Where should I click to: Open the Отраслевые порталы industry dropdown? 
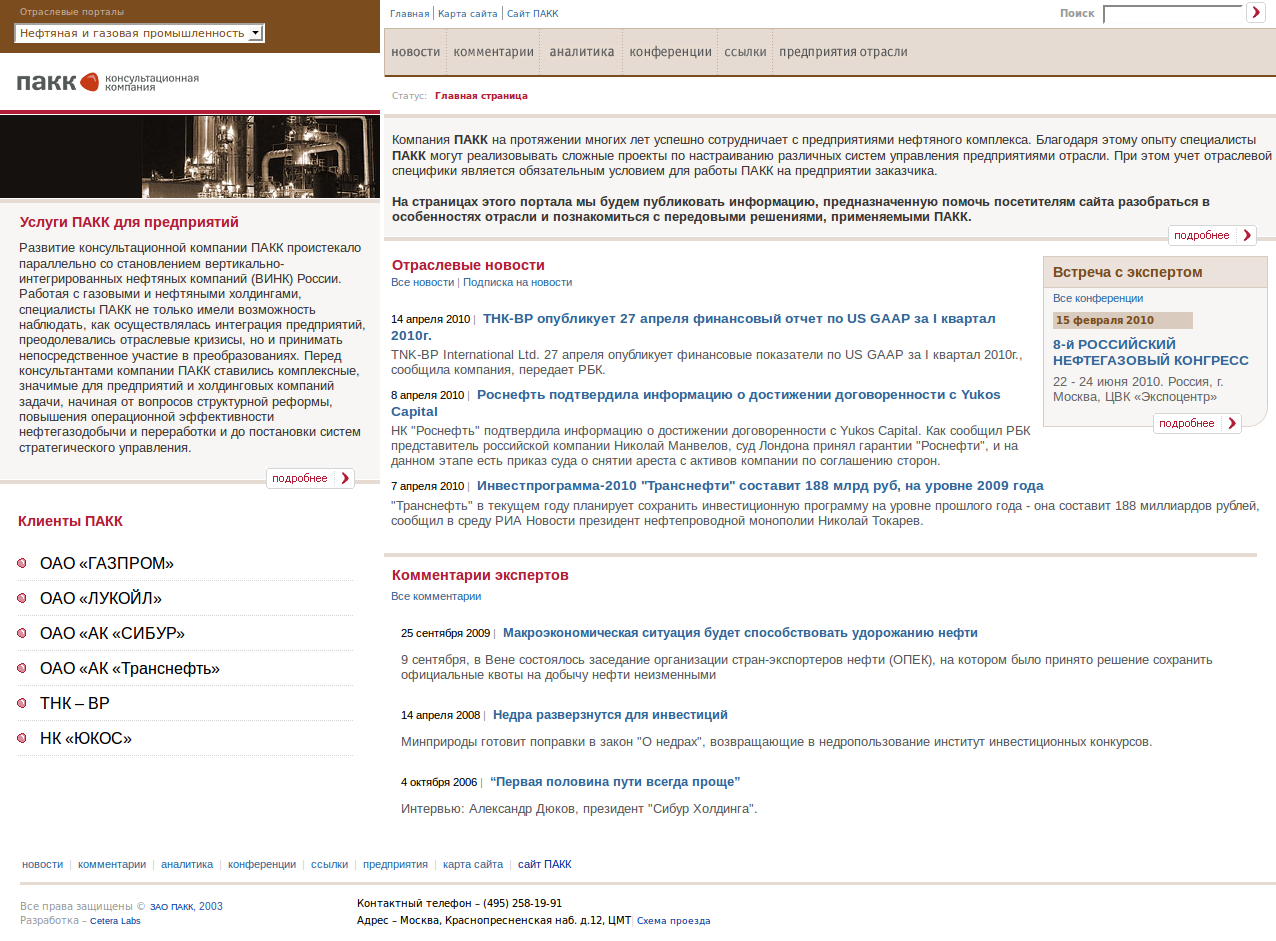click(x=140, y=33)
